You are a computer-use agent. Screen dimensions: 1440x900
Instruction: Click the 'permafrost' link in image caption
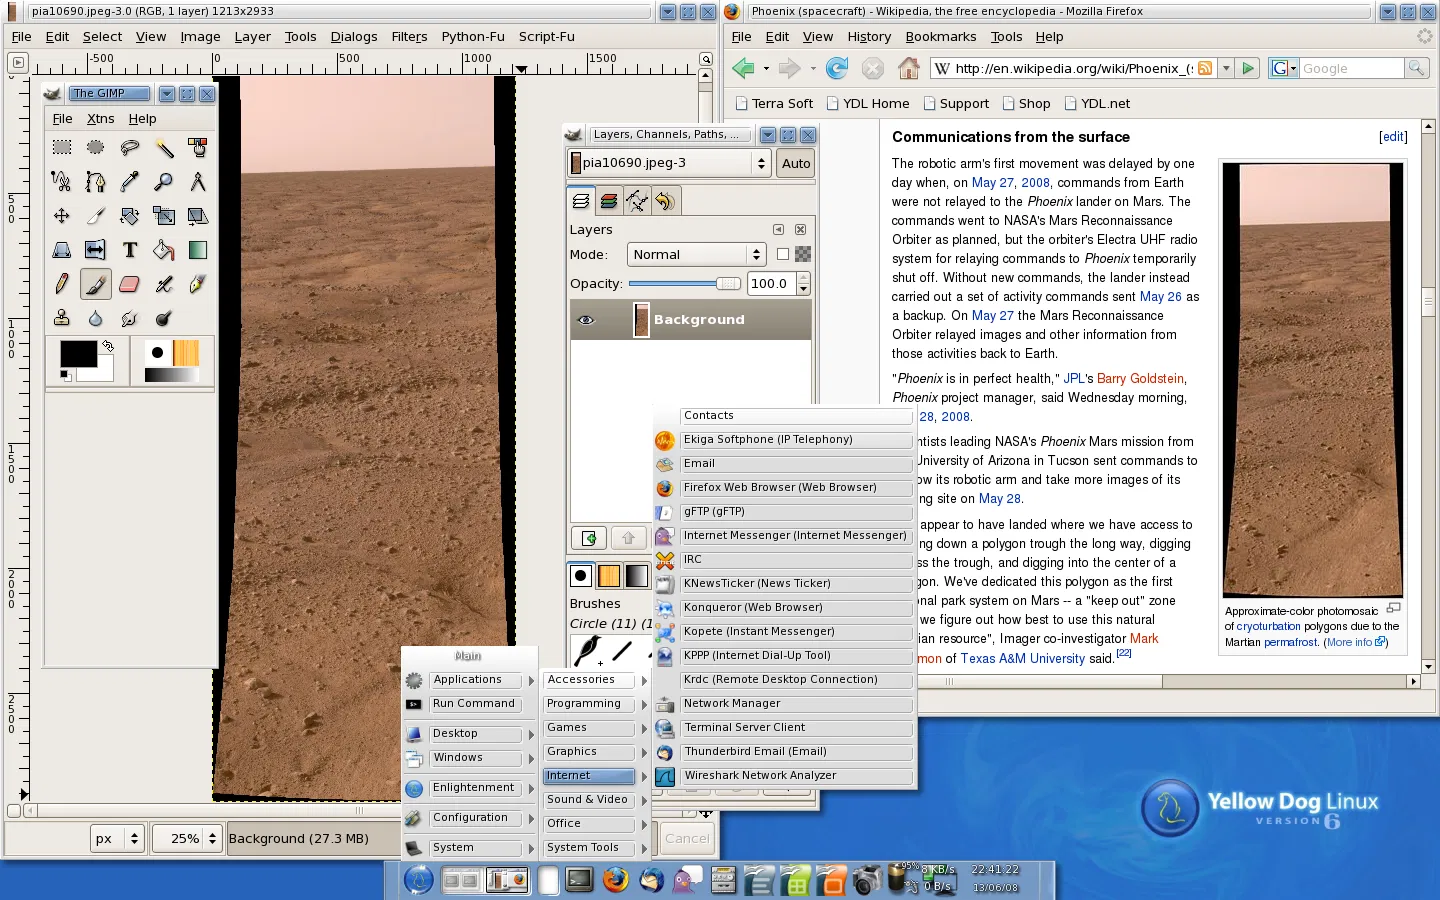1290,642
